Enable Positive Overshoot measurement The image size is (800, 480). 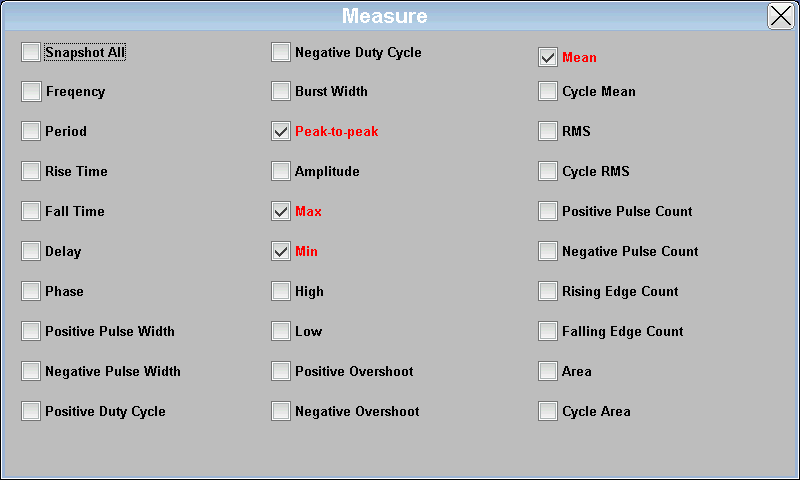pyautogui.click(x=281, y=371)
